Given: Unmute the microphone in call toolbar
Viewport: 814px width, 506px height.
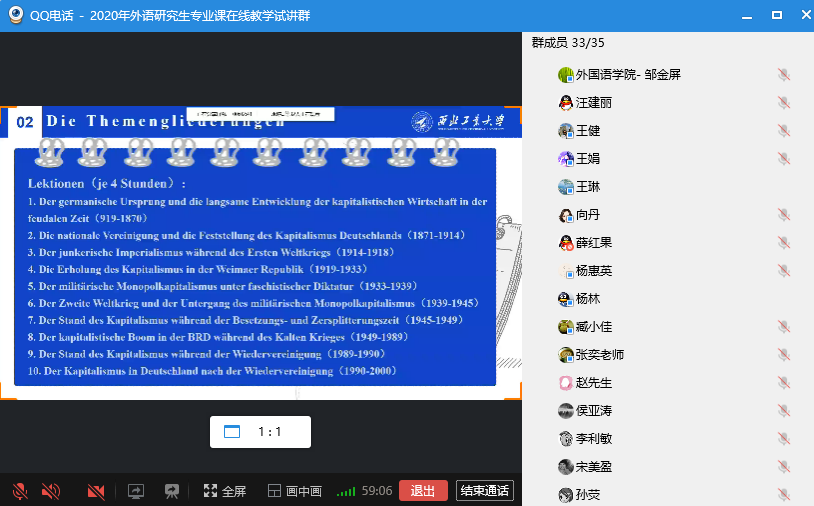Looking at the screenshot, I should point(19,491).
